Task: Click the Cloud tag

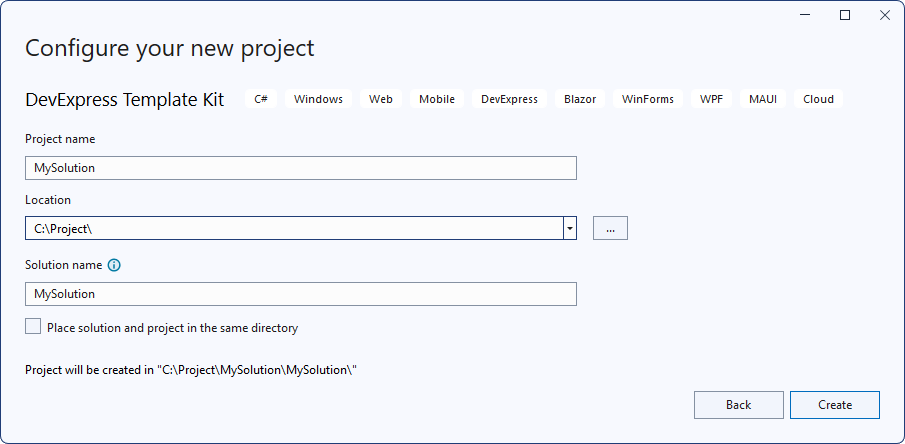Action: (x=818, y=99)
